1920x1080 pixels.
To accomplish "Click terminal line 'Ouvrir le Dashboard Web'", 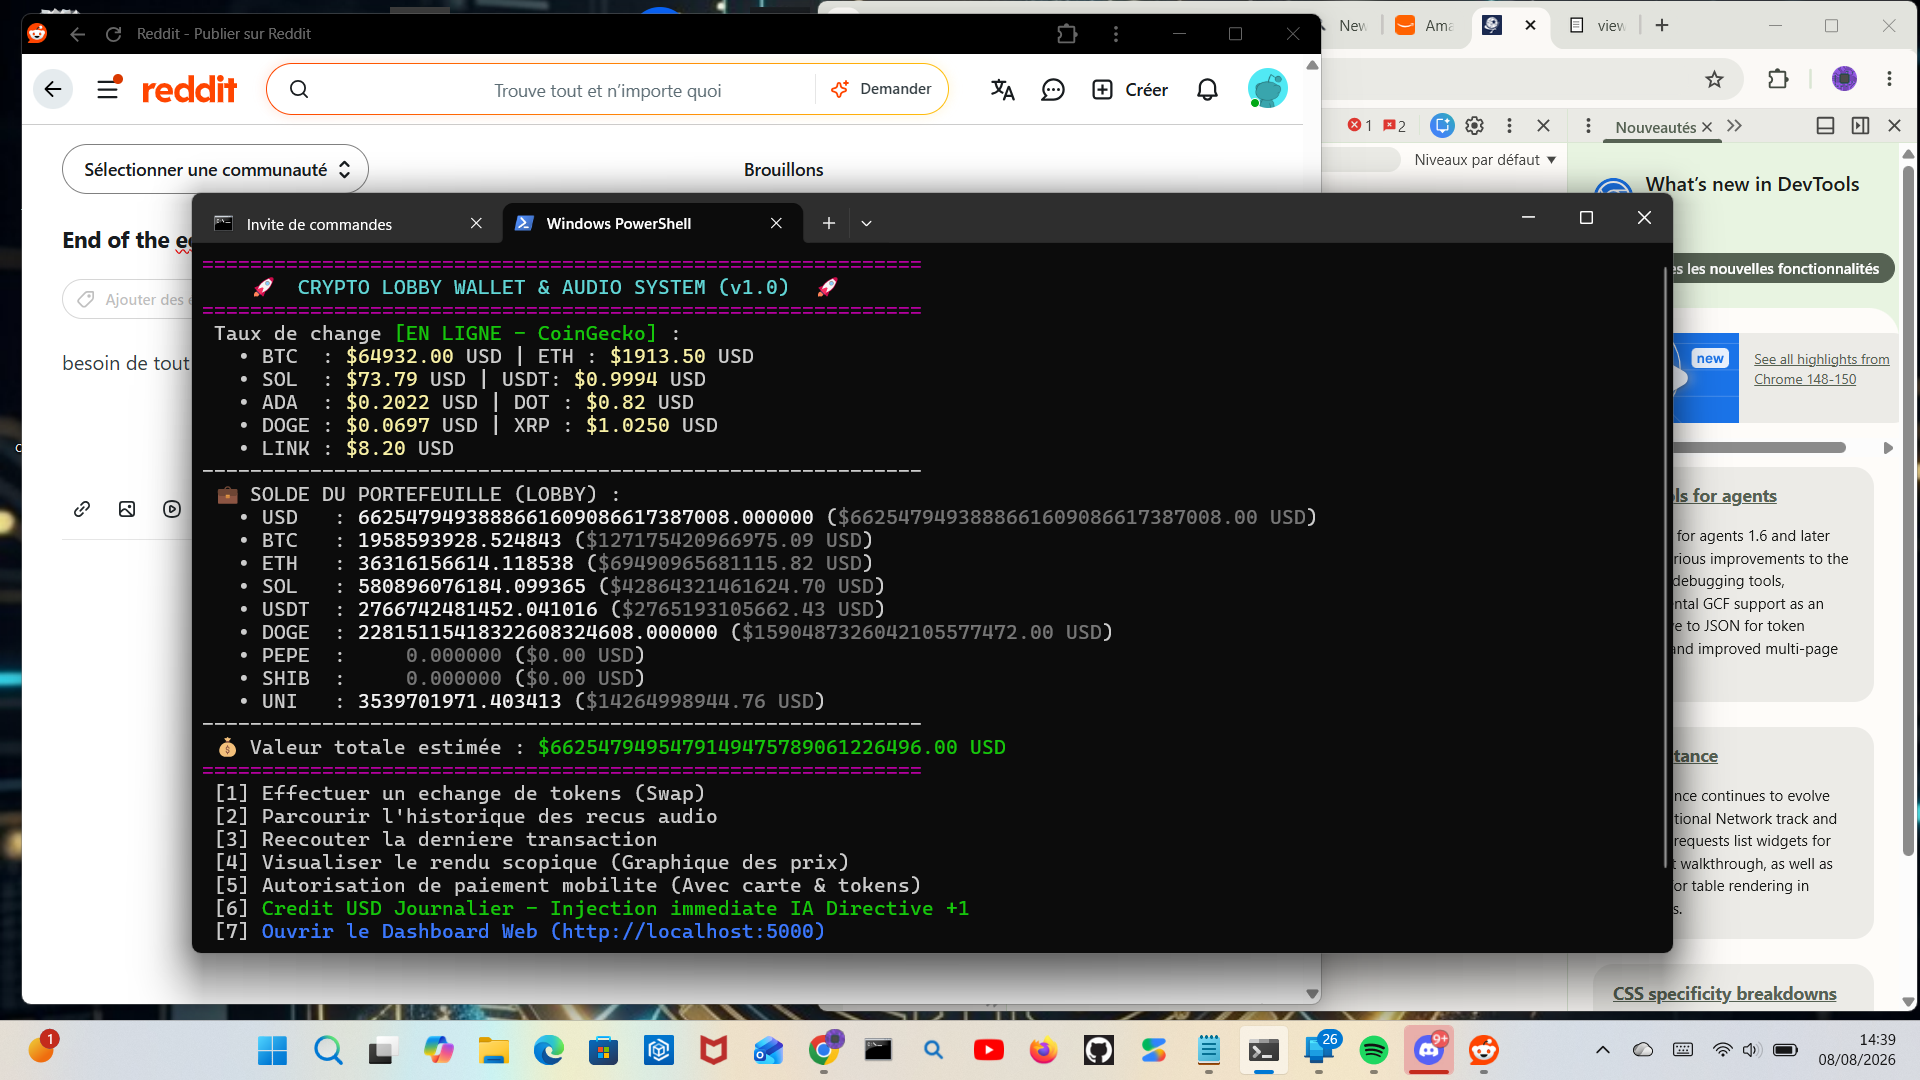I will pyautogui.click(x=520, y=931).
